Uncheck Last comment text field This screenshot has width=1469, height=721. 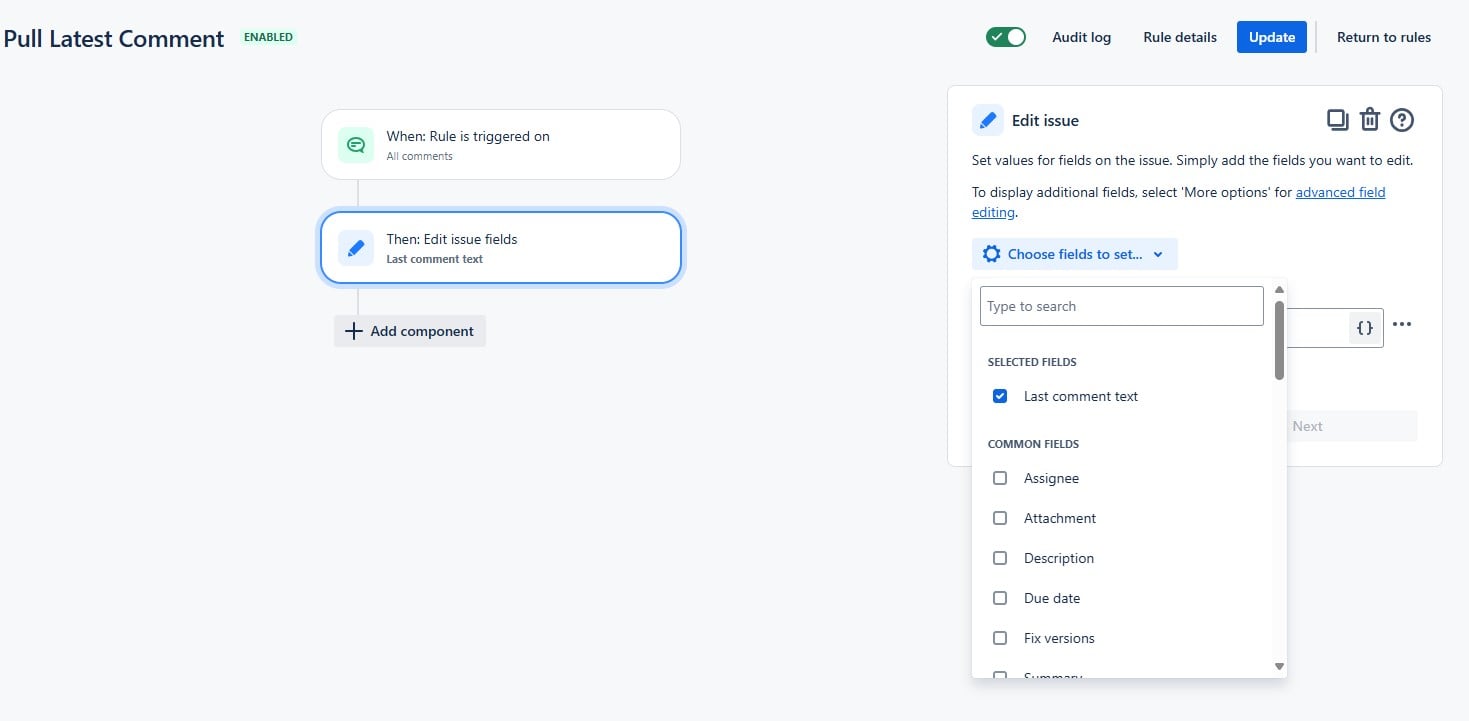(x=1000, y=396)
